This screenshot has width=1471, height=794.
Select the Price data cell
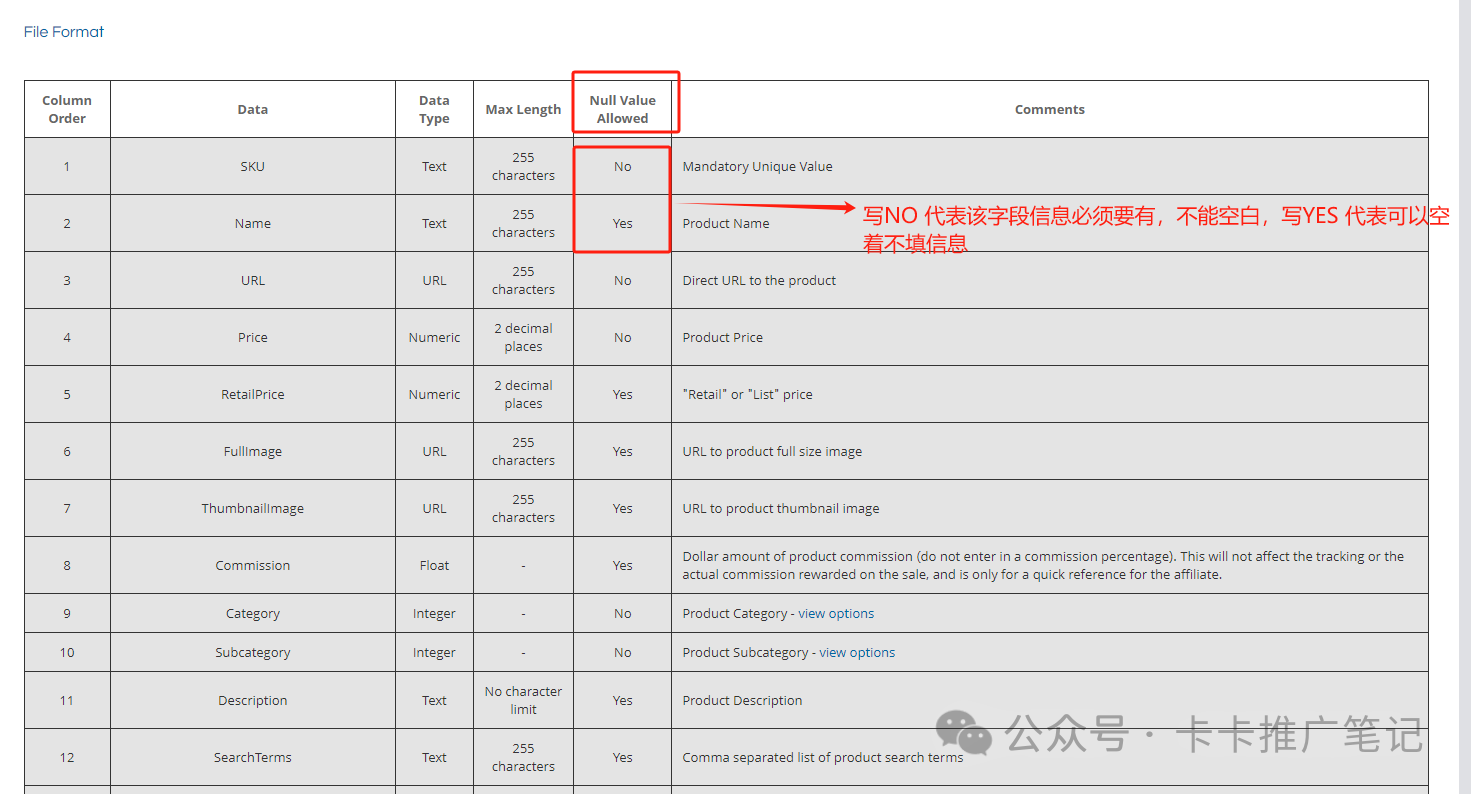(x=253, y=337)
